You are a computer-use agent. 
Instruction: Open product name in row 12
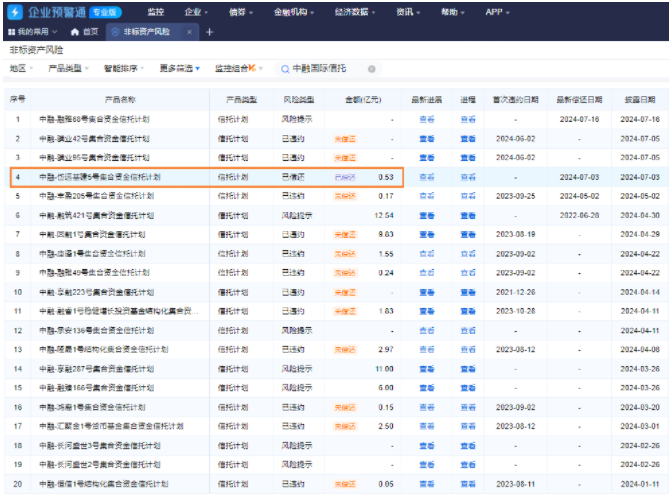[96, 330]
